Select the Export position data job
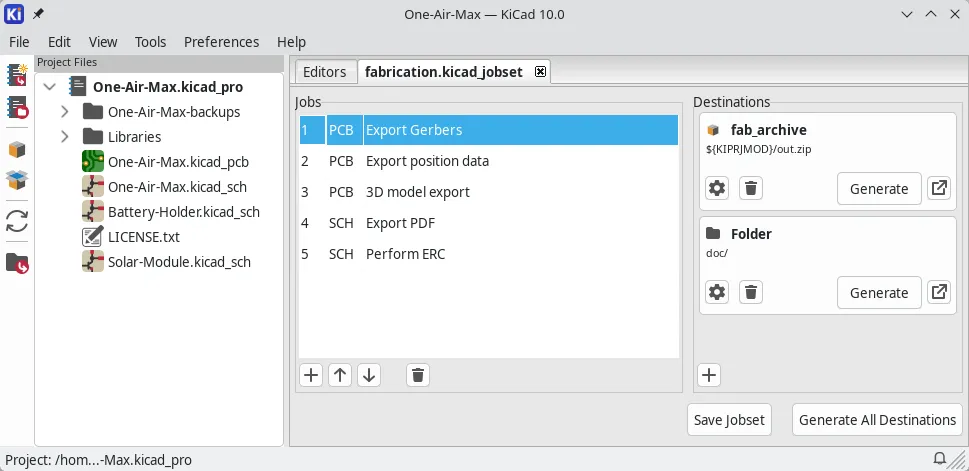The image size is (969, 471). click(x=489, y=161)
